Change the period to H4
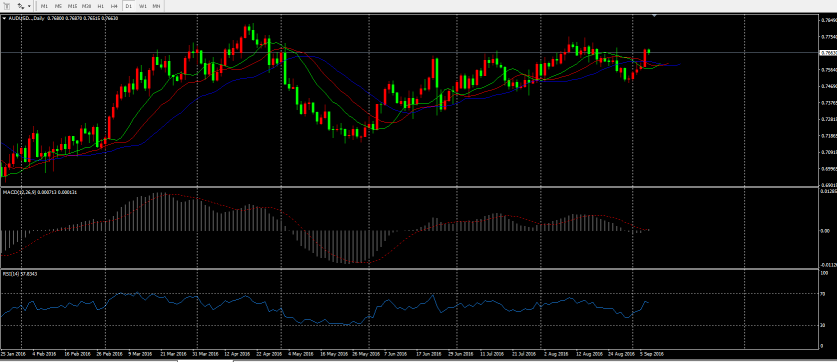The image size is (837, 362). (x=114, y=6)
